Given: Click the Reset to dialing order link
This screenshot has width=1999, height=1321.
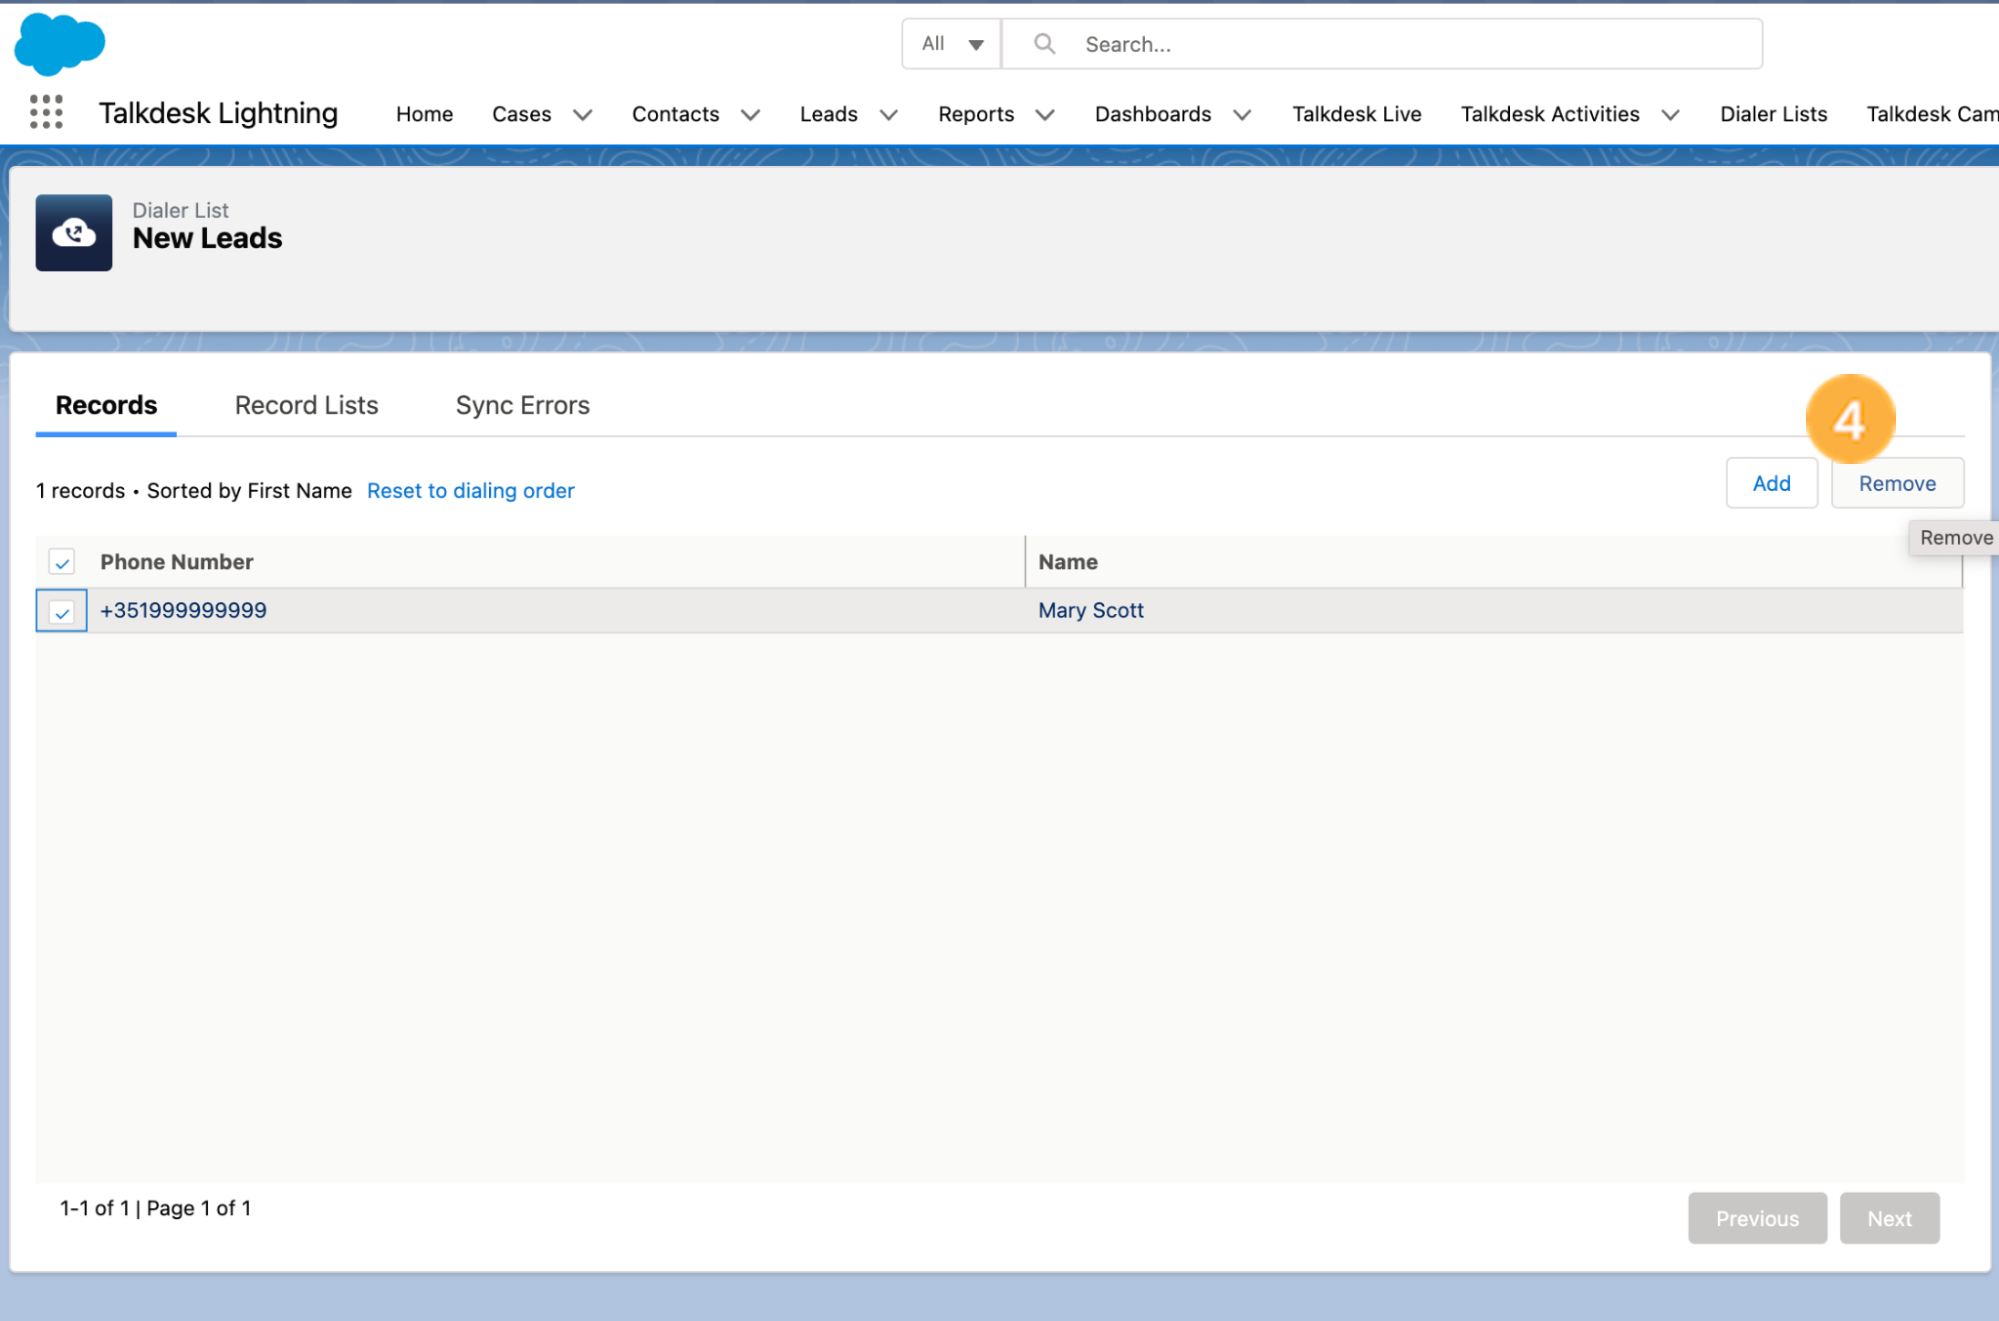Looking at the screenshot, I should pyautogui.click(x=470, y=490).
